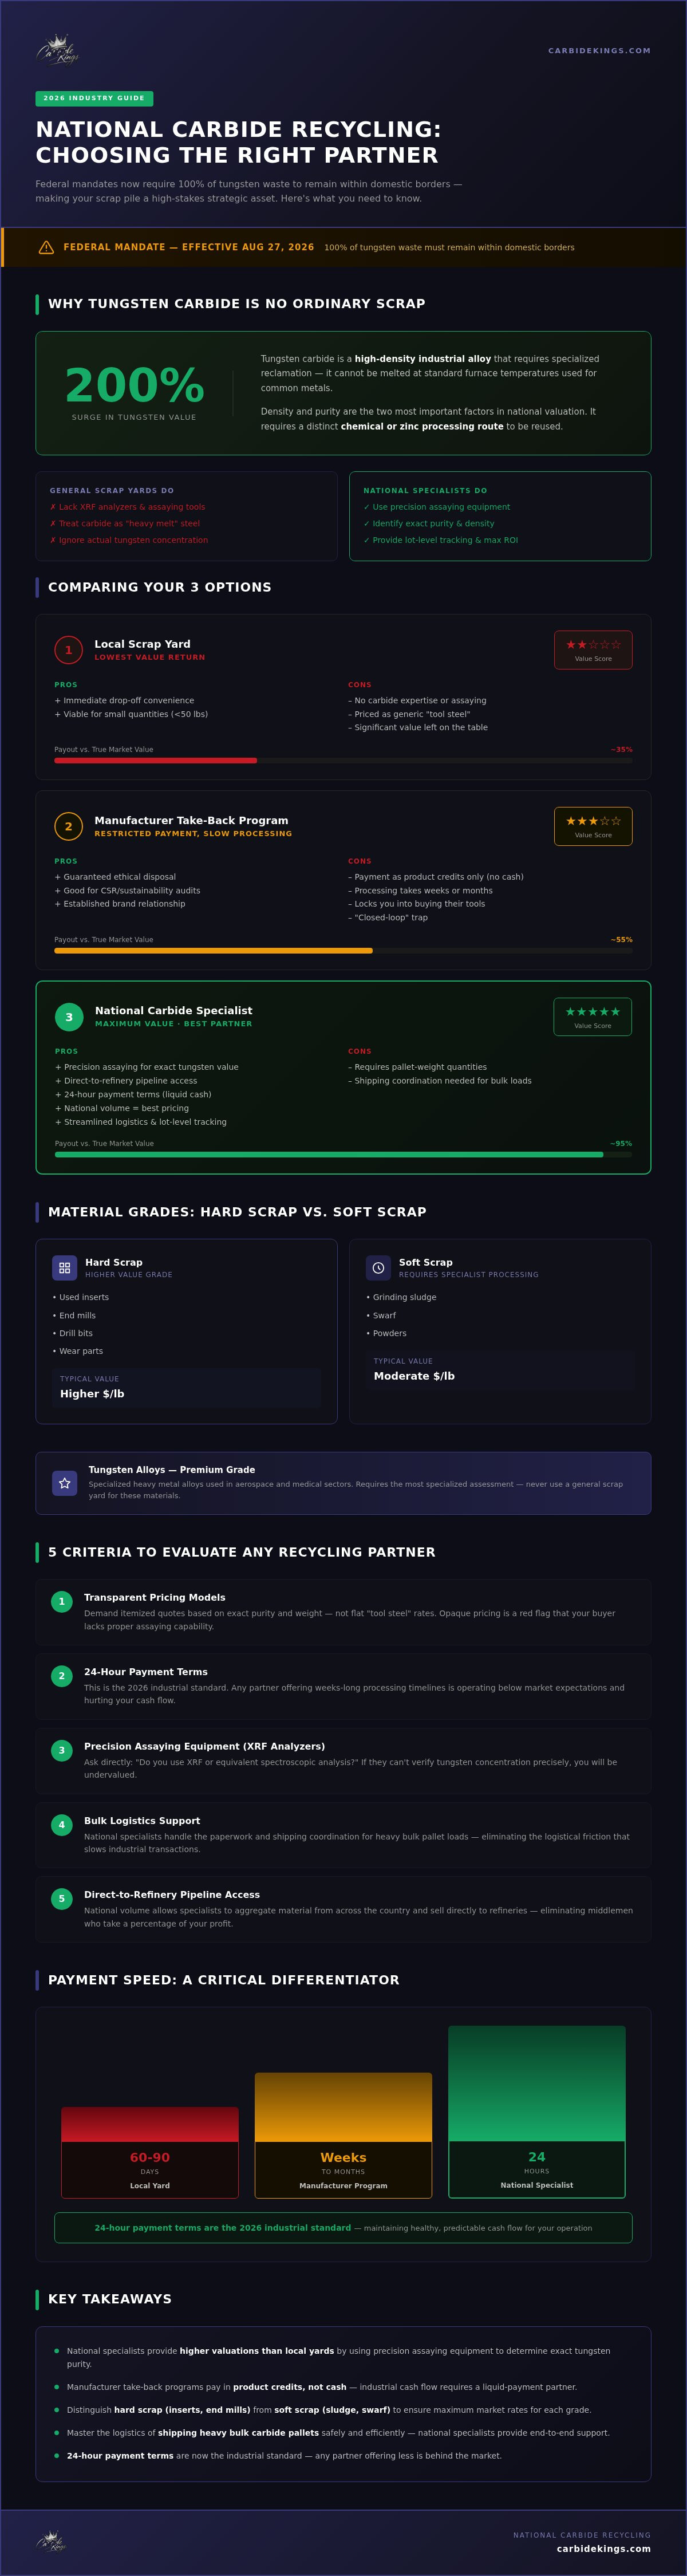Open the carbidekings.com footer link

[x=603, y=2548]
